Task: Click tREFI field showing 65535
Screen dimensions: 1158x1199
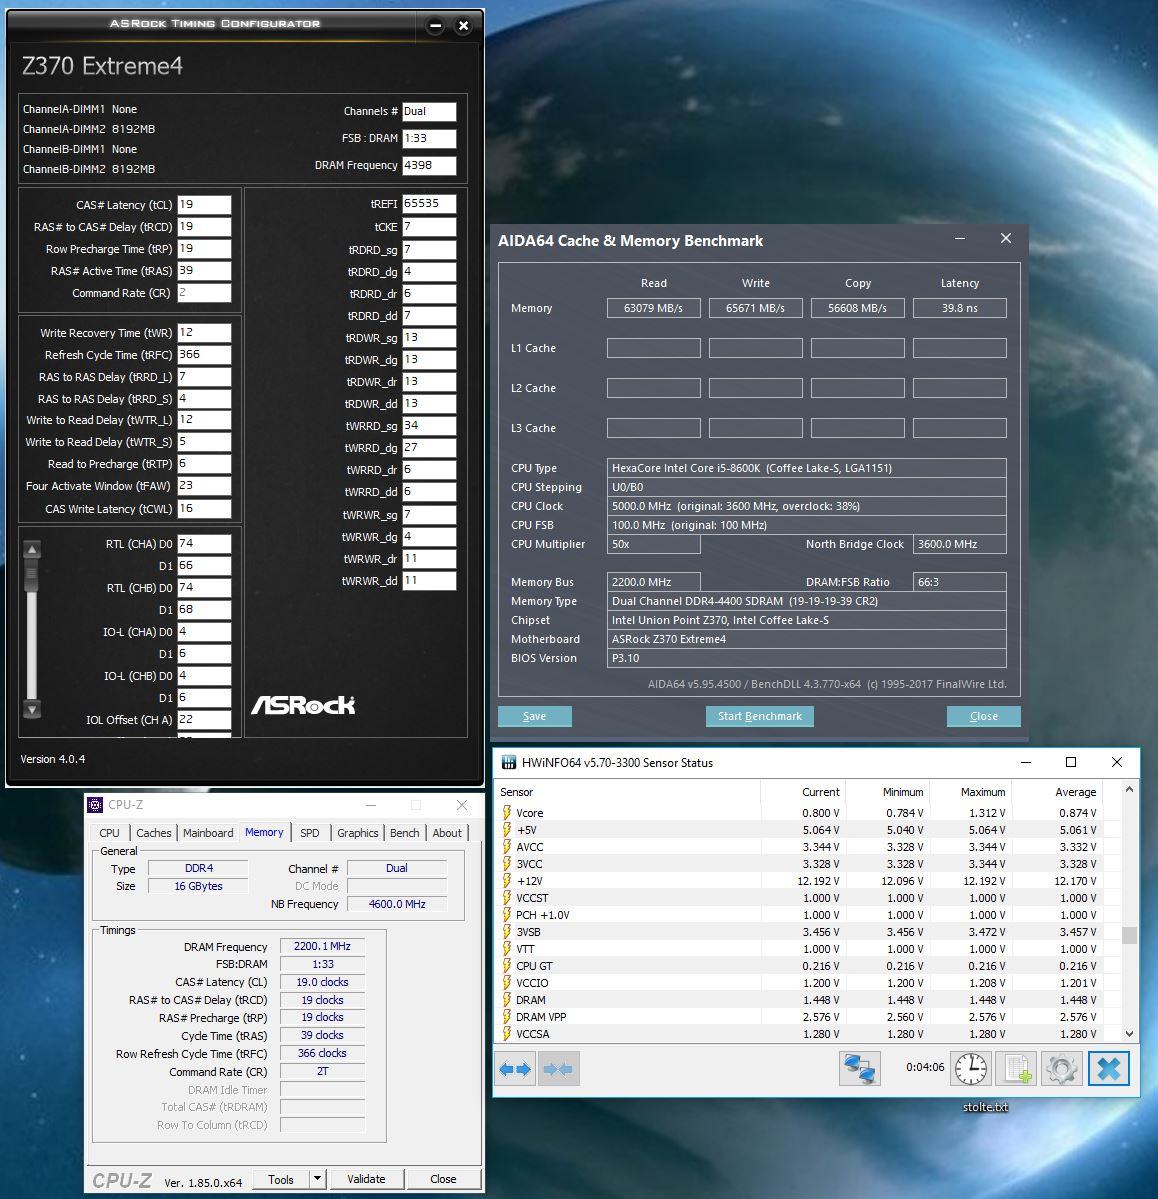Action: 429,203
